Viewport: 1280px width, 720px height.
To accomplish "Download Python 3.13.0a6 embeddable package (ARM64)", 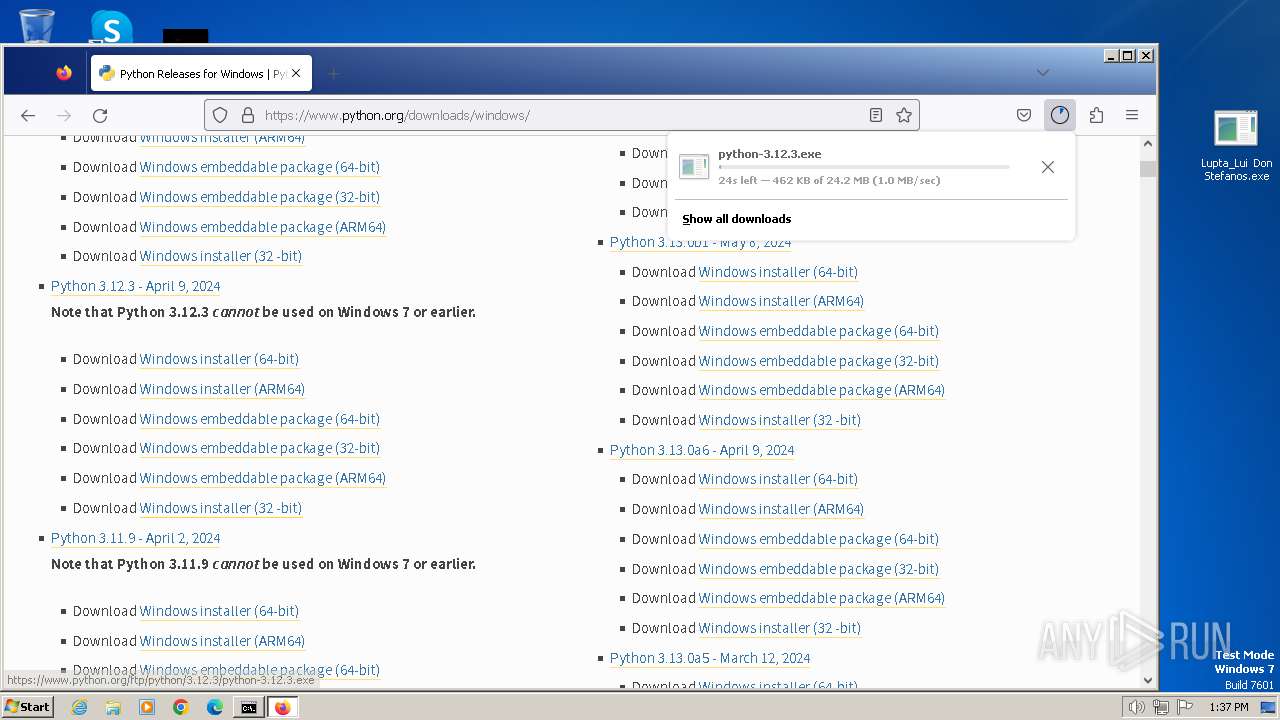I will 822,598.
